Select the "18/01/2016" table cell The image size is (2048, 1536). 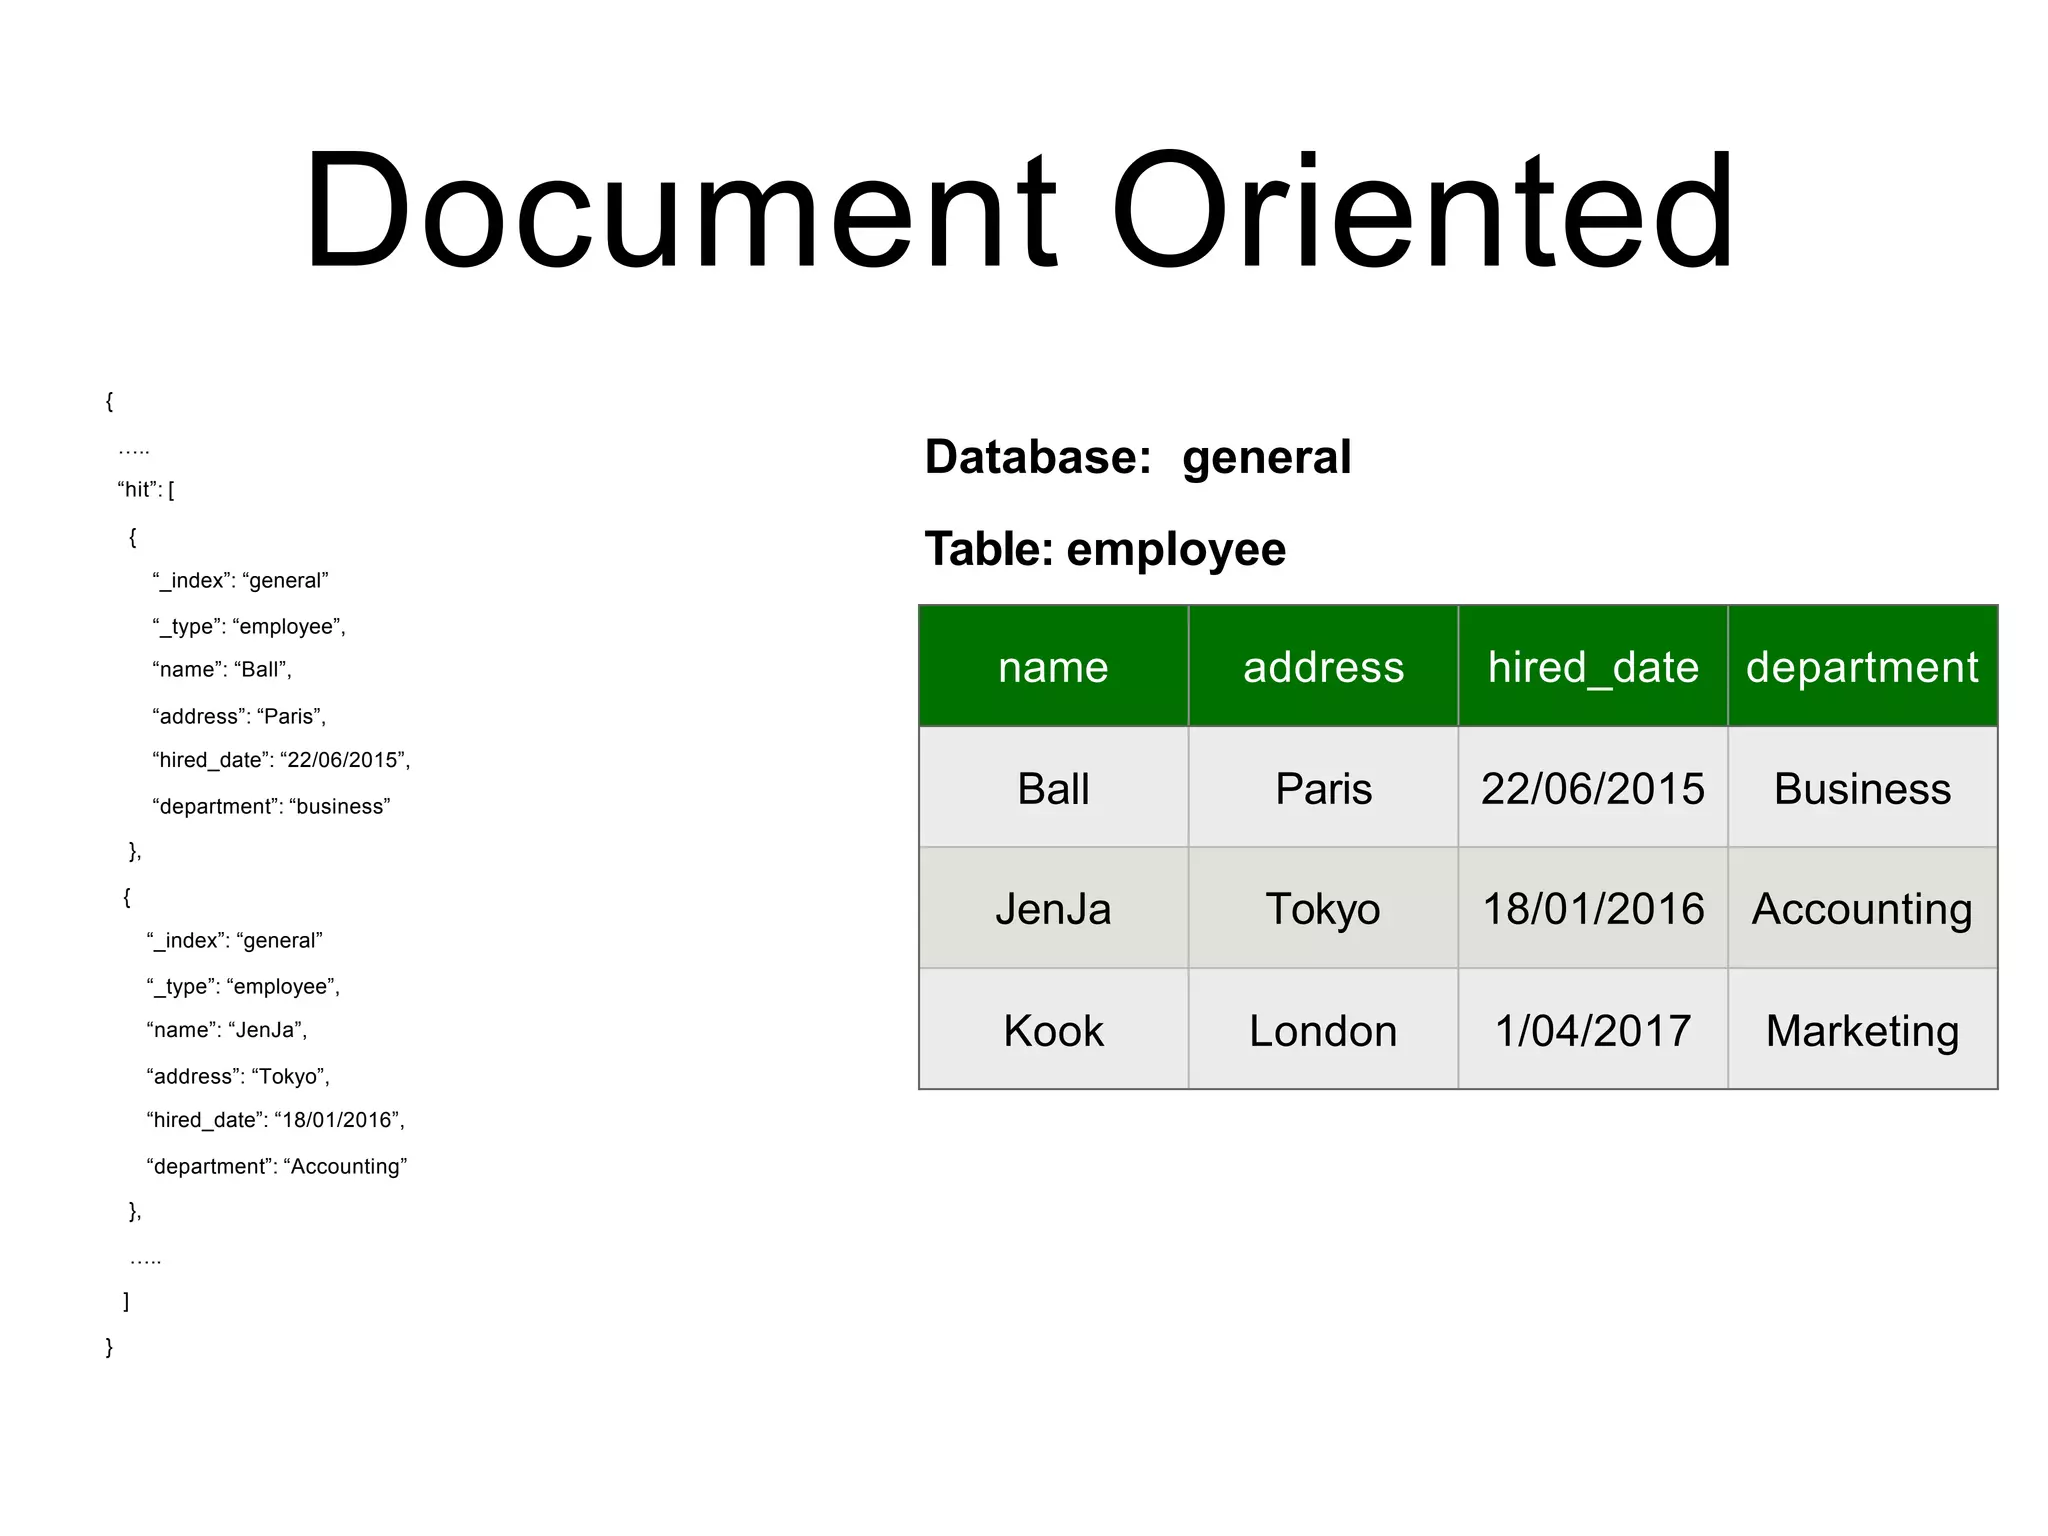pyautogui.click(x=1593, y=908)
